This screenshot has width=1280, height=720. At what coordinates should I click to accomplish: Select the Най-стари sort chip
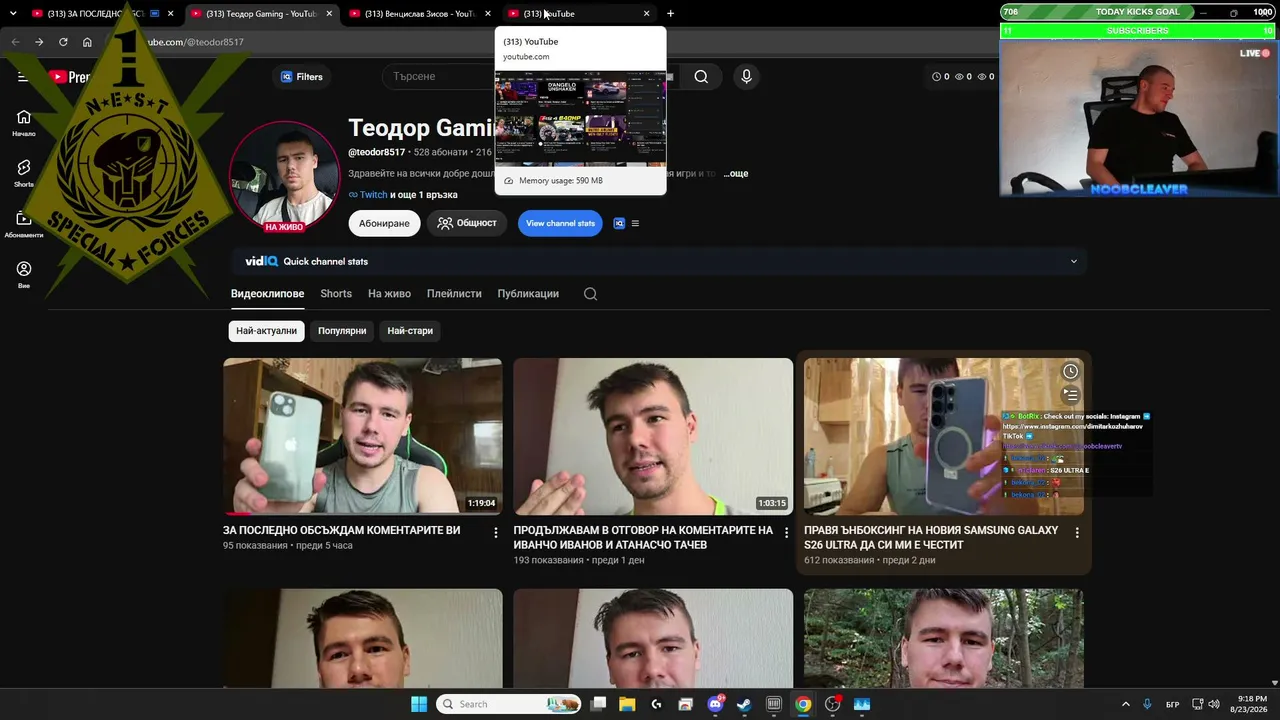tap(410, 331)
